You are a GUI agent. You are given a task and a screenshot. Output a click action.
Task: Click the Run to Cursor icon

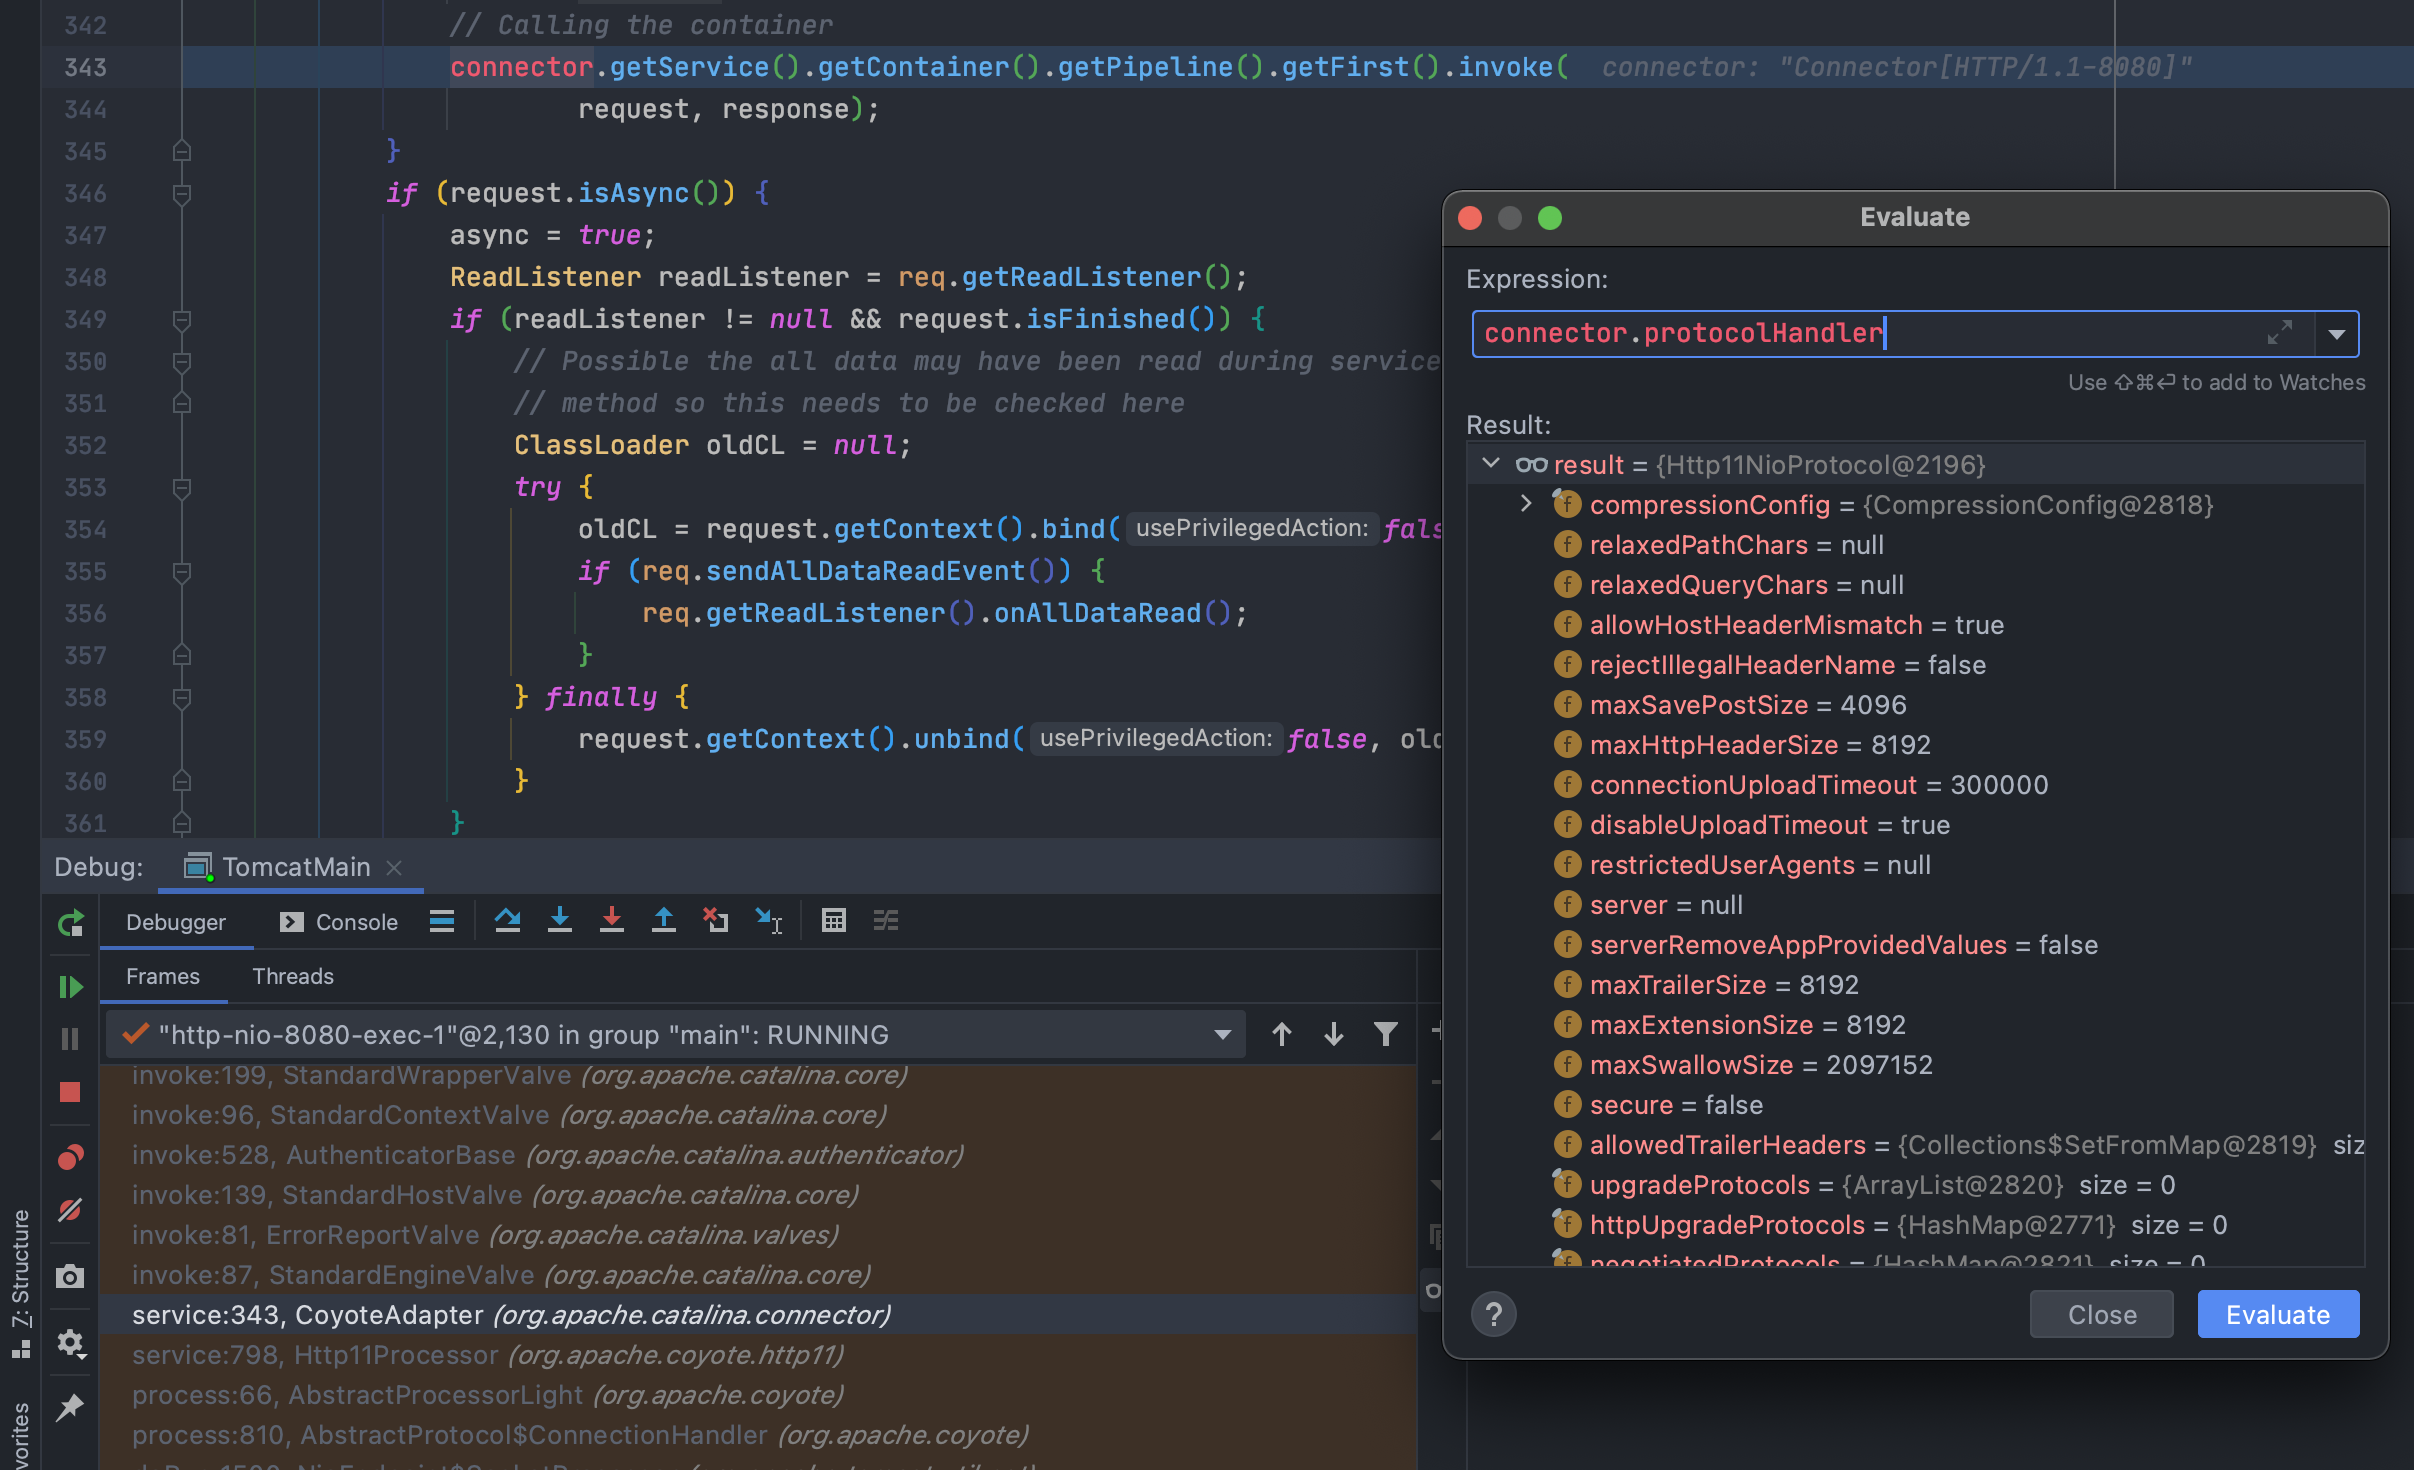(768, 920)
